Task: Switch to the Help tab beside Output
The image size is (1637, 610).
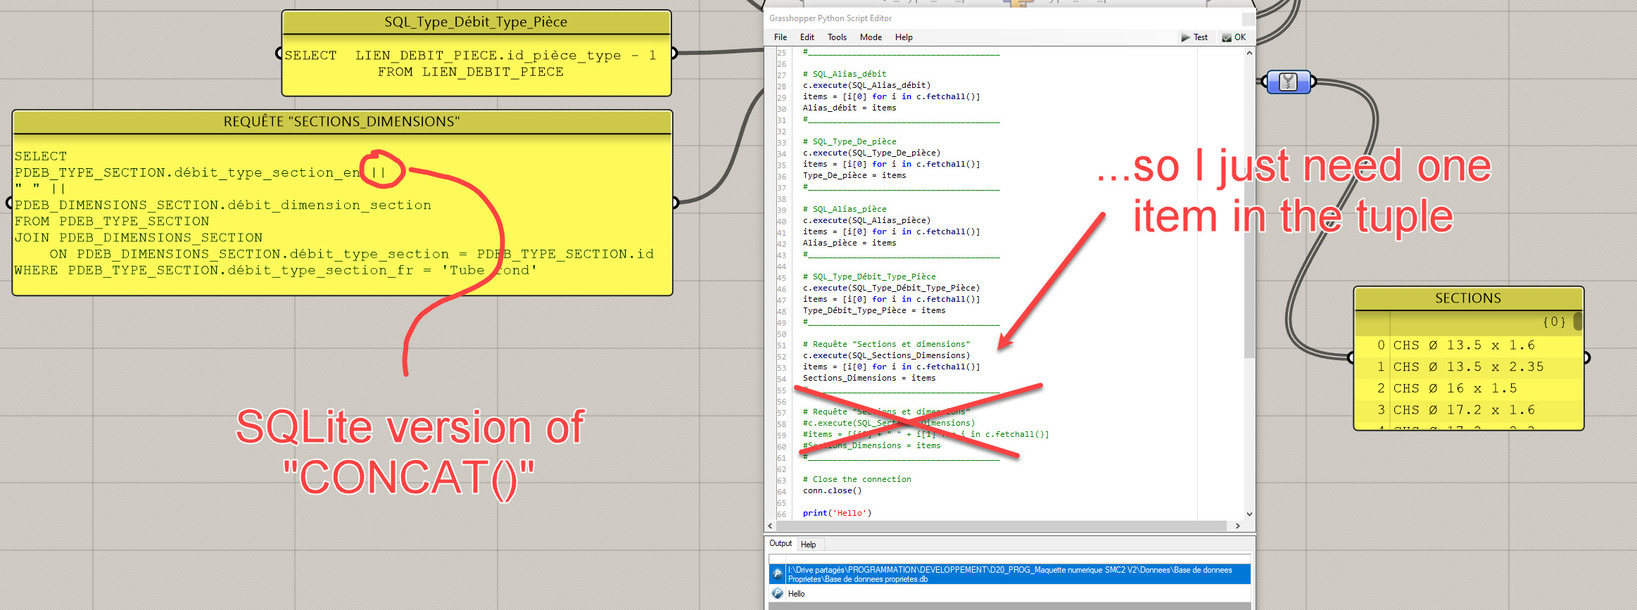Action: point(808,545)
